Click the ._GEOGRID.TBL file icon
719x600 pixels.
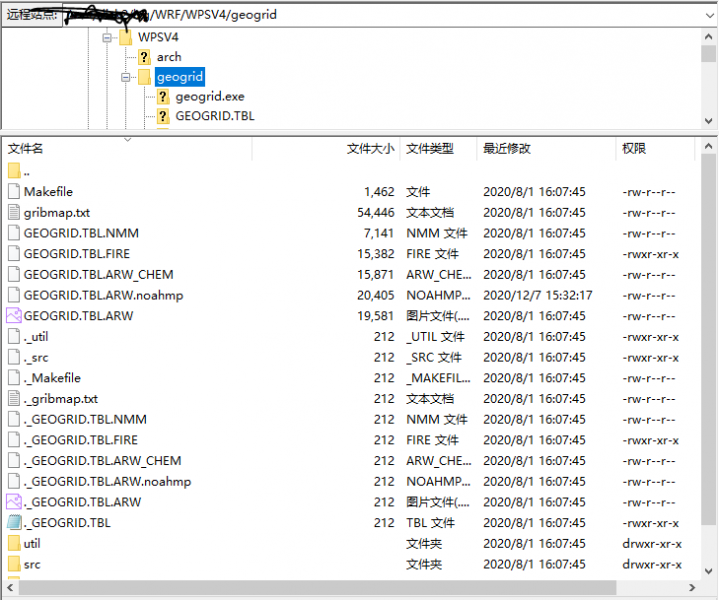tap(14, 523)
